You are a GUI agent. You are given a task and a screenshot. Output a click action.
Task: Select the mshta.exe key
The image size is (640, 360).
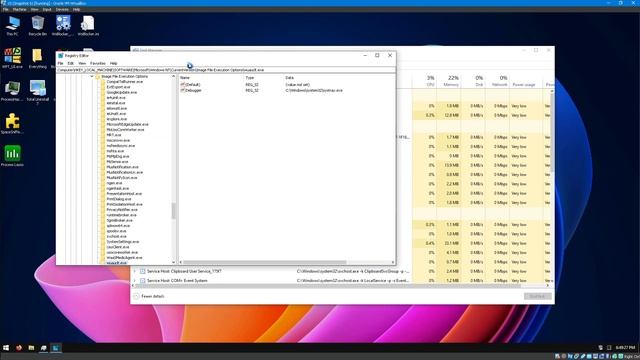pyautogui.click(x=115, y=151)
